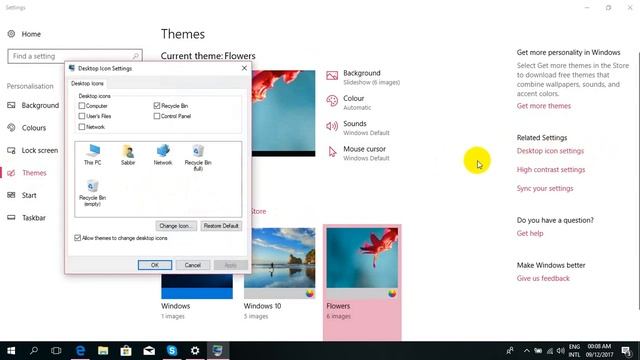Click the Change Icon button

pyautogui.click(x=176, y=226)
